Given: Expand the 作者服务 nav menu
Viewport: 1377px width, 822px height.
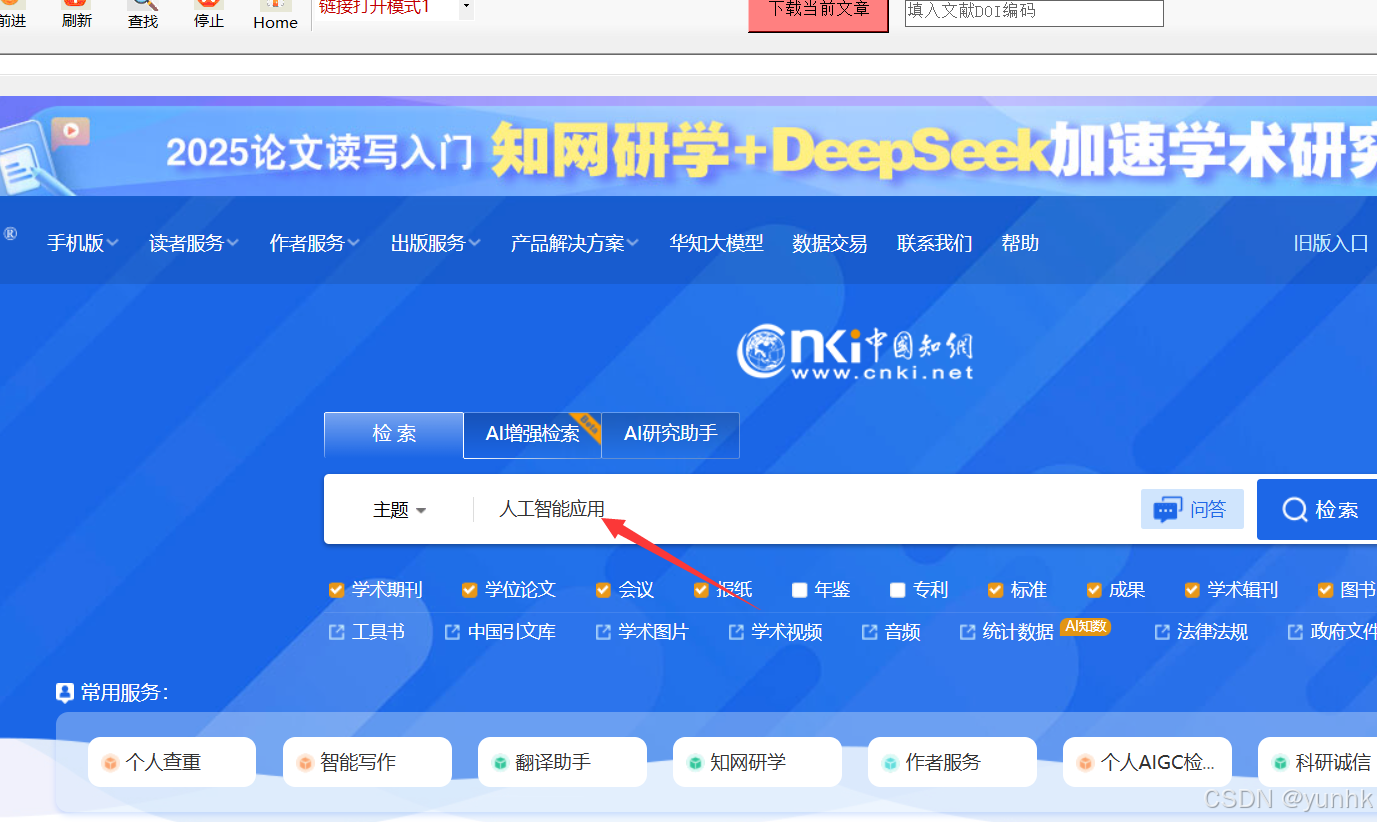Looking at the screenshot, I should (x=314, y=243).
